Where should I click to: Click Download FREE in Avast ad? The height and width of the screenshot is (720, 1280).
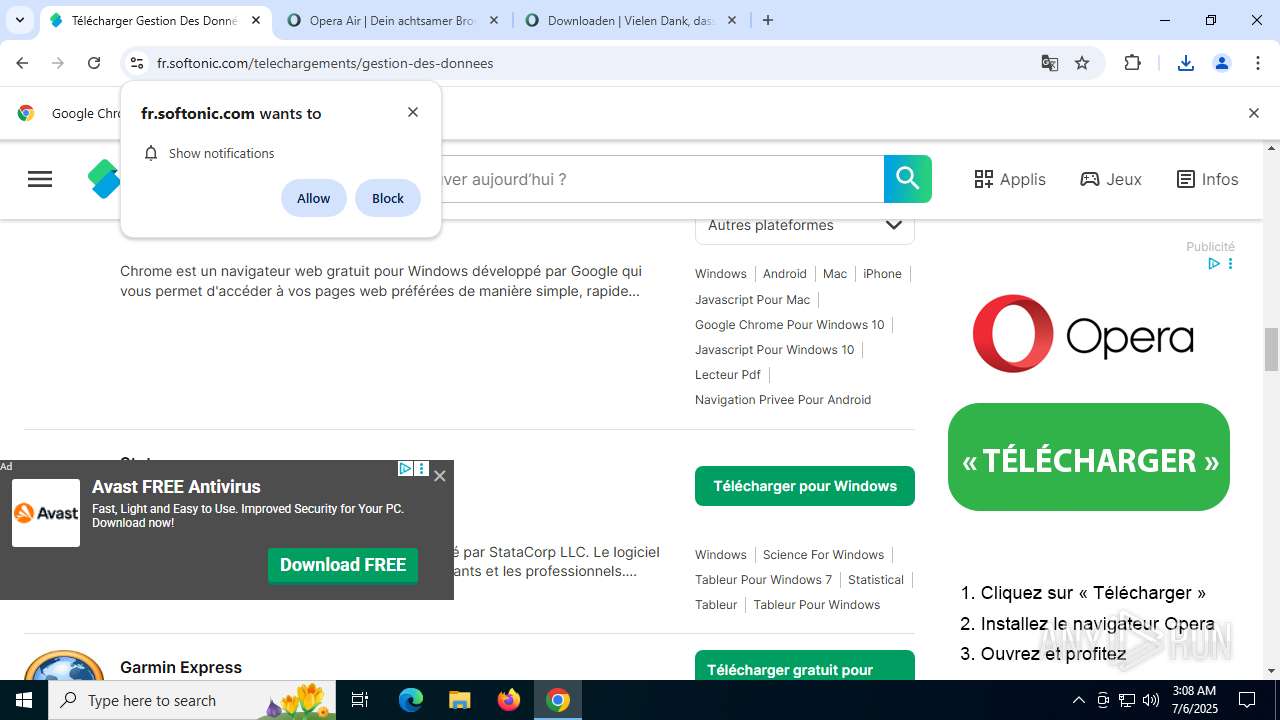[343, 565]
